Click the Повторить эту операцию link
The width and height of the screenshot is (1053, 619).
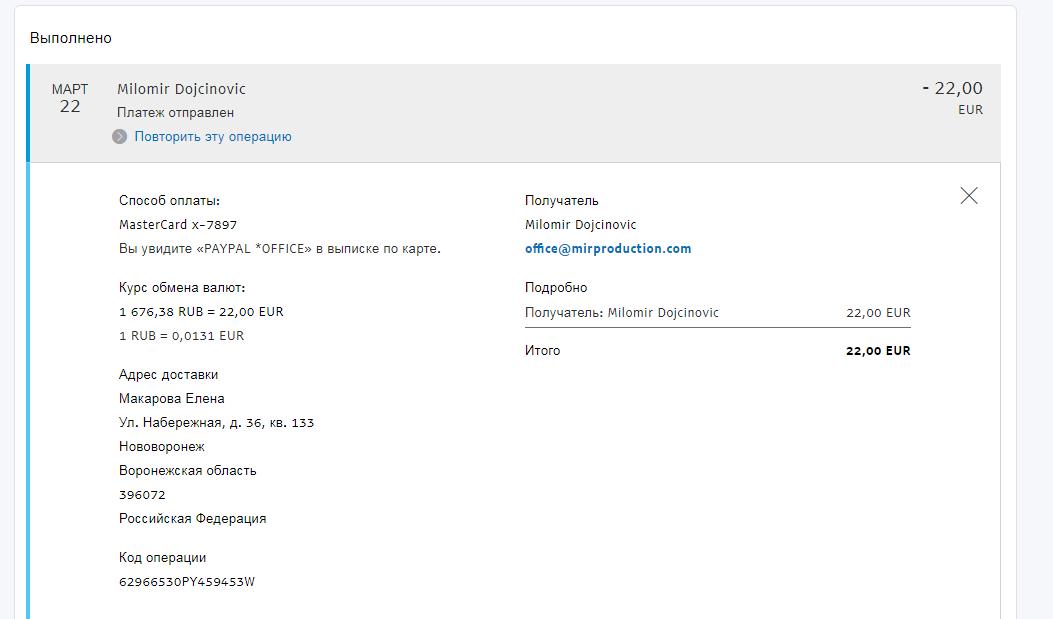[213, 137]
